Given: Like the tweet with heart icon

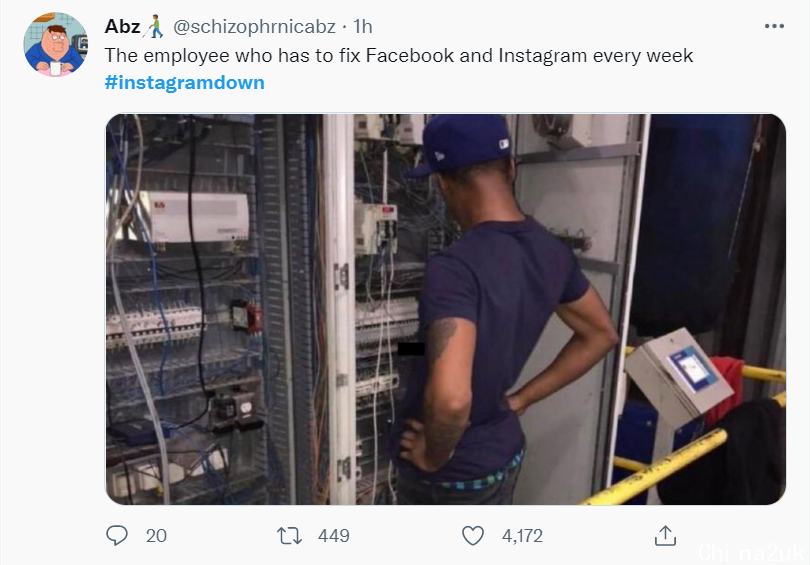Looking at the screenshot, I should coord(473,536).
